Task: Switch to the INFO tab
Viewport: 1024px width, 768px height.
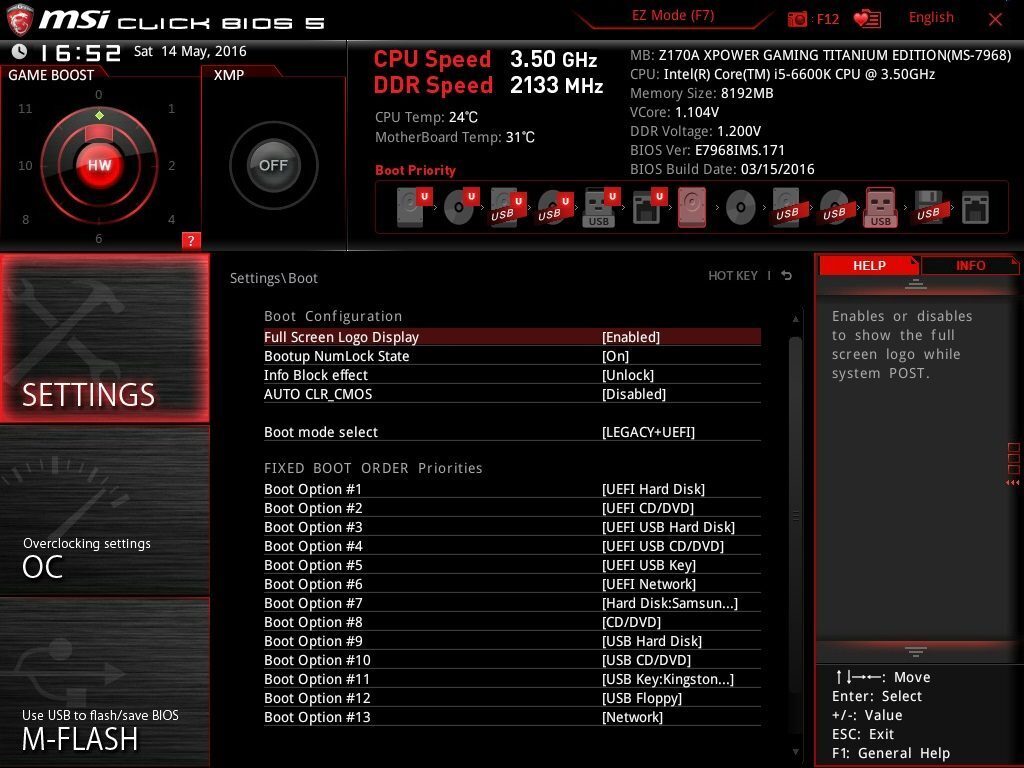Action: click(x=970, y=265)
